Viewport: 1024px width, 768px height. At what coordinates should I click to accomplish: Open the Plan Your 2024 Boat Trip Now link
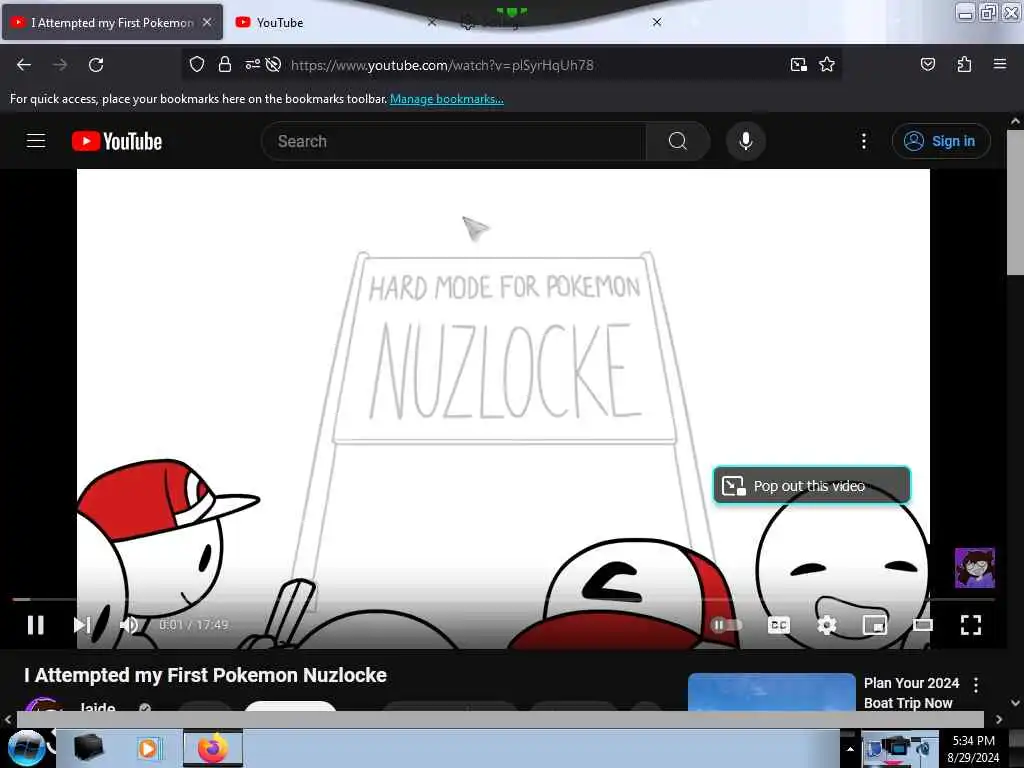coord(912,693)
